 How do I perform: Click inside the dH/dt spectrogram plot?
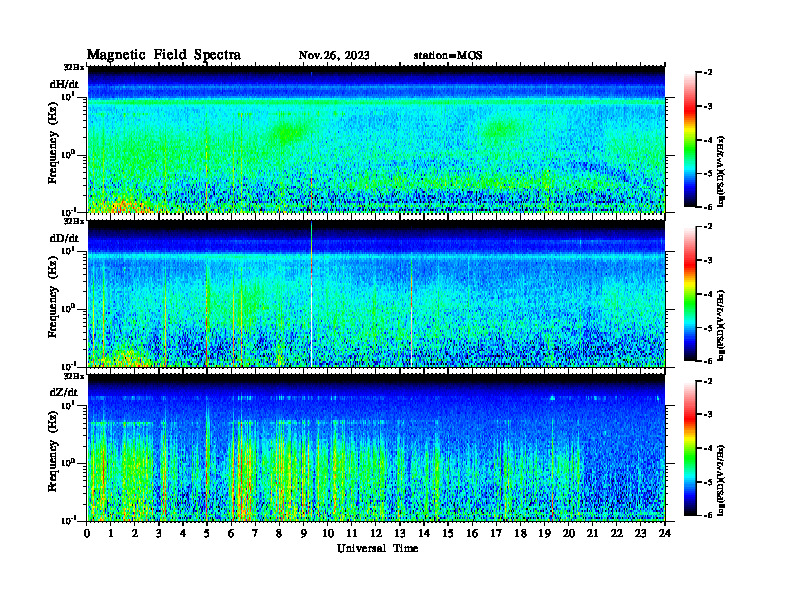pos(376,139)
